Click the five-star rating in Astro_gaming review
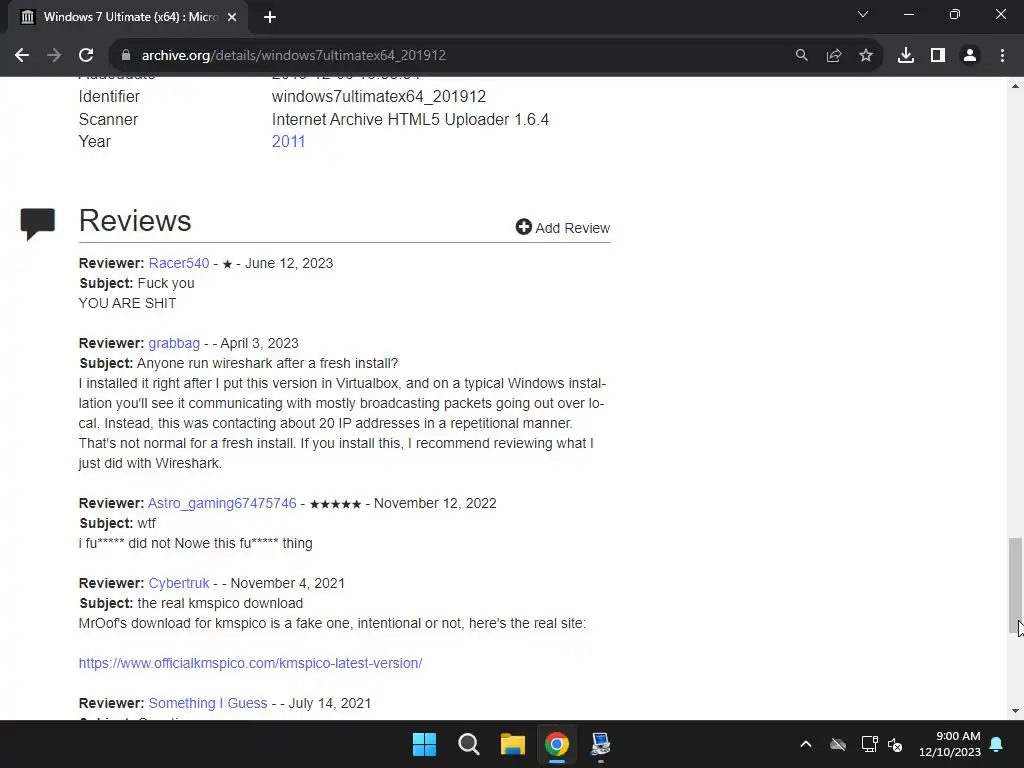The image size is (1024, 768). coord(335,504)
